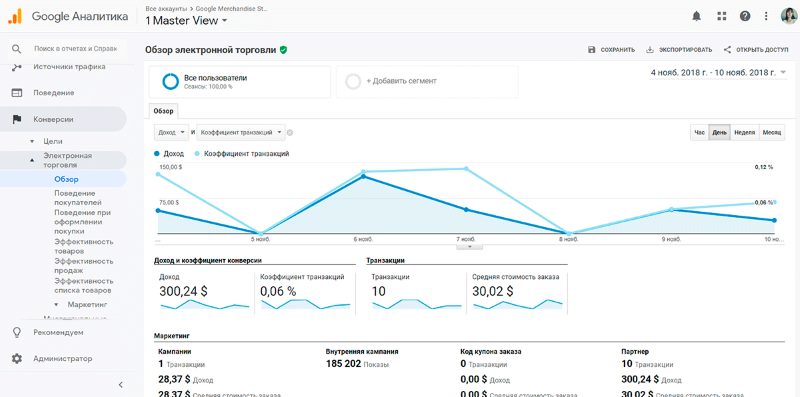Switch to the Обзор tab

point(163,111)
